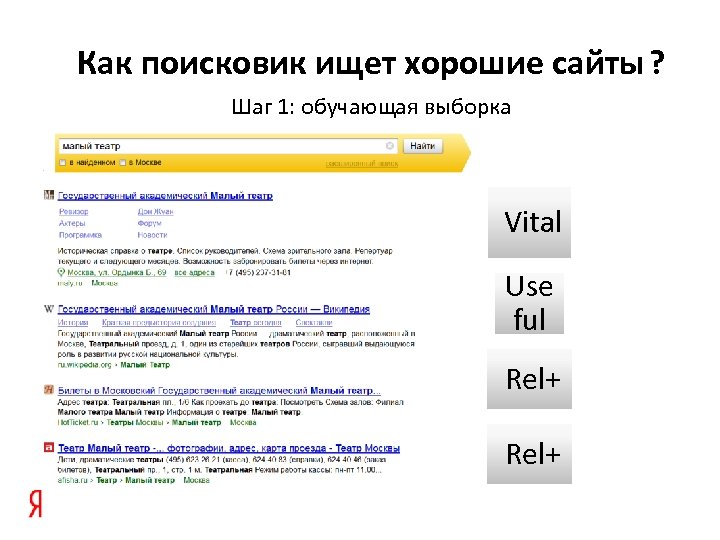Click the Театры Москвы breadcrumb under HotTicket

[x=135, y=422]
